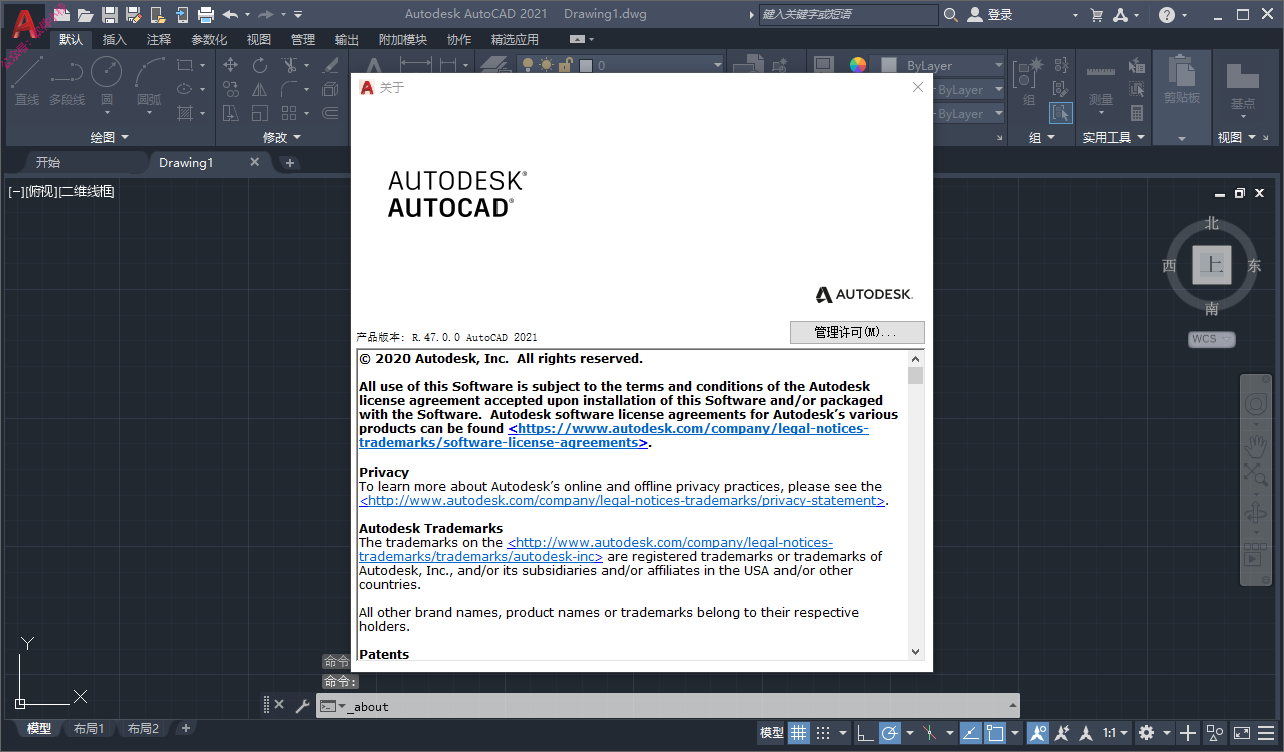Click the Save icon in quick access toolbar

click(110, 14)
